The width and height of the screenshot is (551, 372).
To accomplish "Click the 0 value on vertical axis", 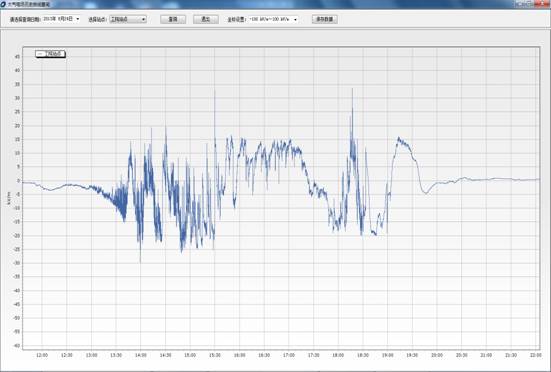I will point(19,181).
